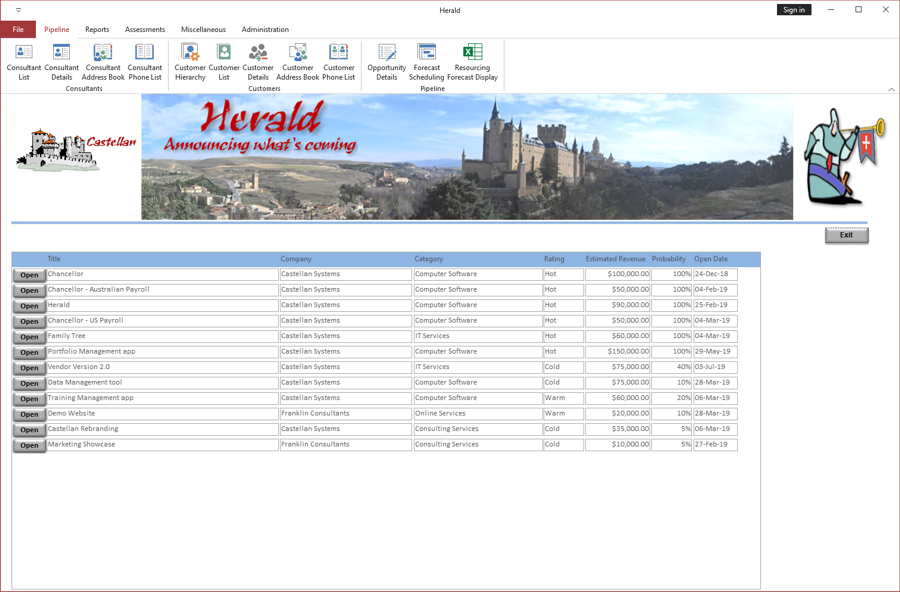Viewport: 900px width, 592px height.
Task: Open the Consultant Address Book
Action: tap(103, 62)
